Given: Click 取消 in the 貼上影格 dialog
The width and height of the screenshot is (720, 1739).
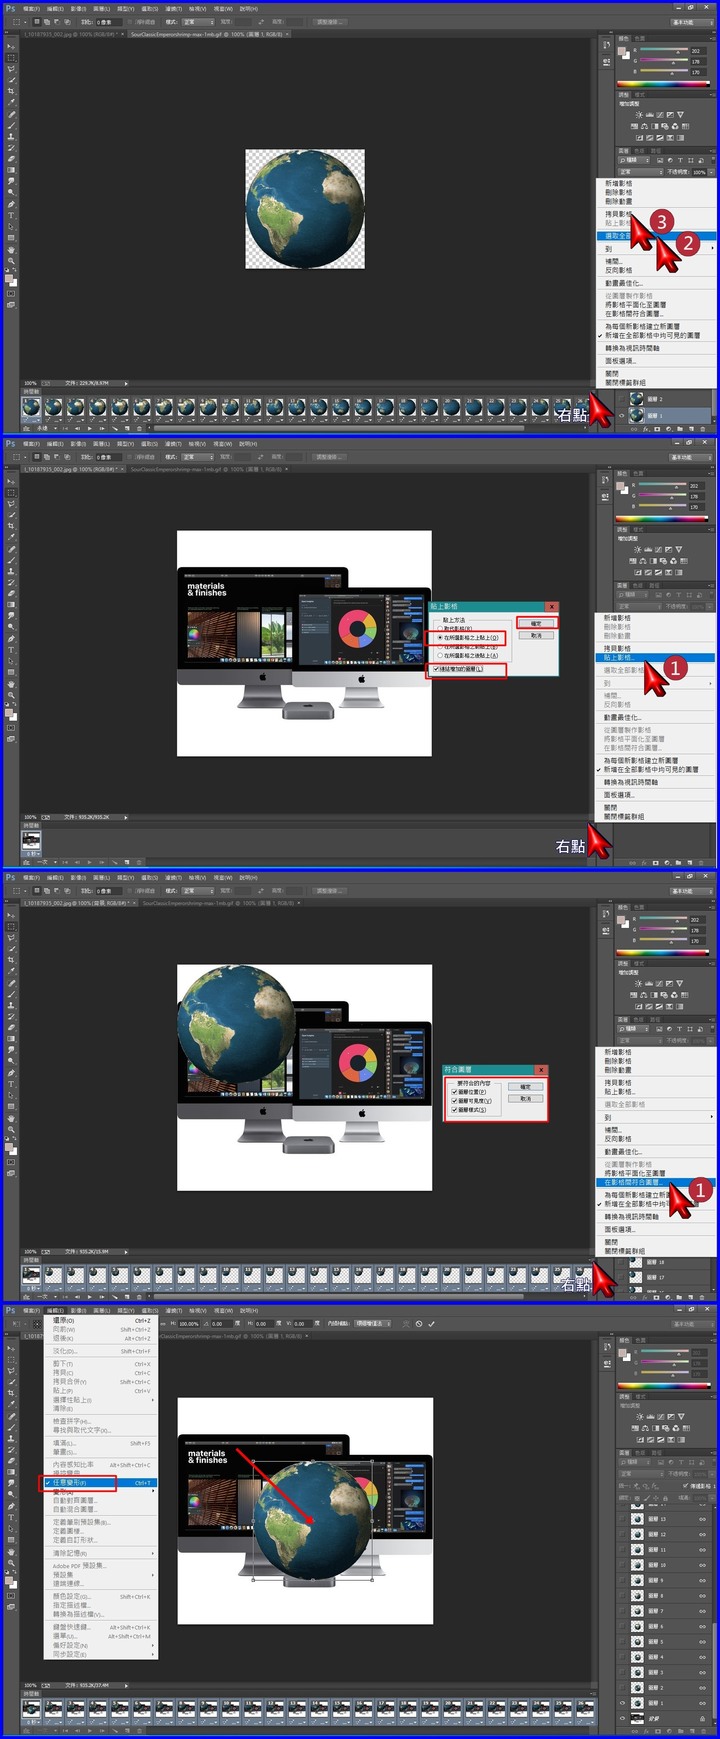Looking at the screenshot, I should click(x=536, y=635).
